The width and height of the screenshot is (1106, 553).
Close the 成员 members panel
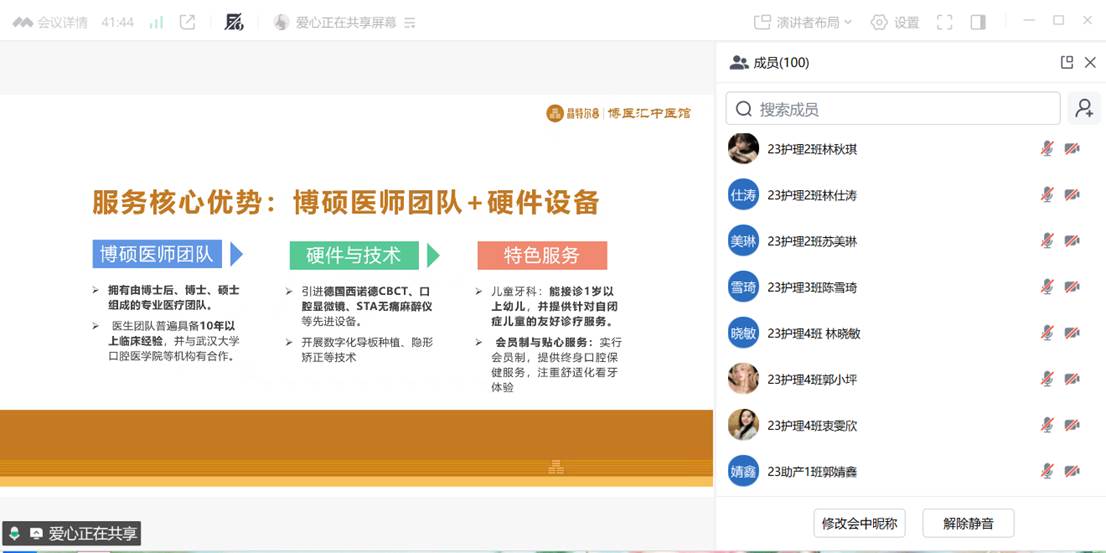pyautogui.click(x=1090, y=63)
